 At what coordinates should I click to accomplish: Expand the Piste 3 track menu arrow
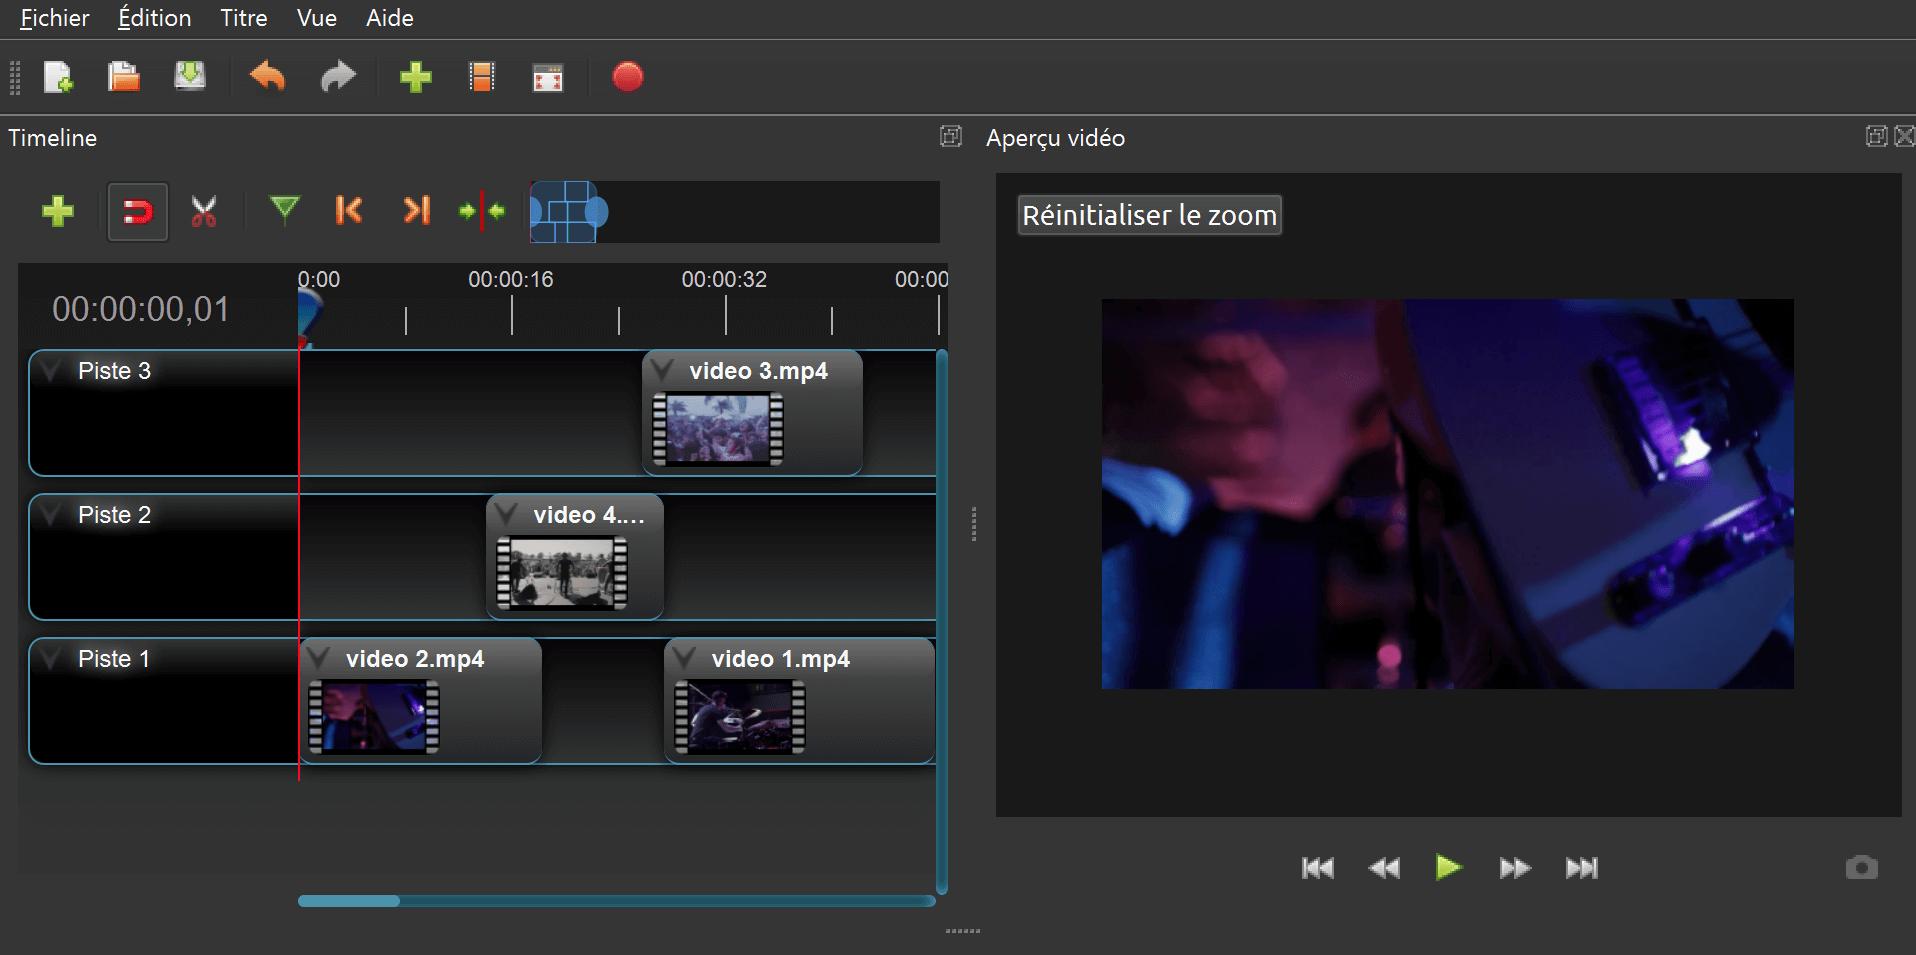tap(50, 372)
